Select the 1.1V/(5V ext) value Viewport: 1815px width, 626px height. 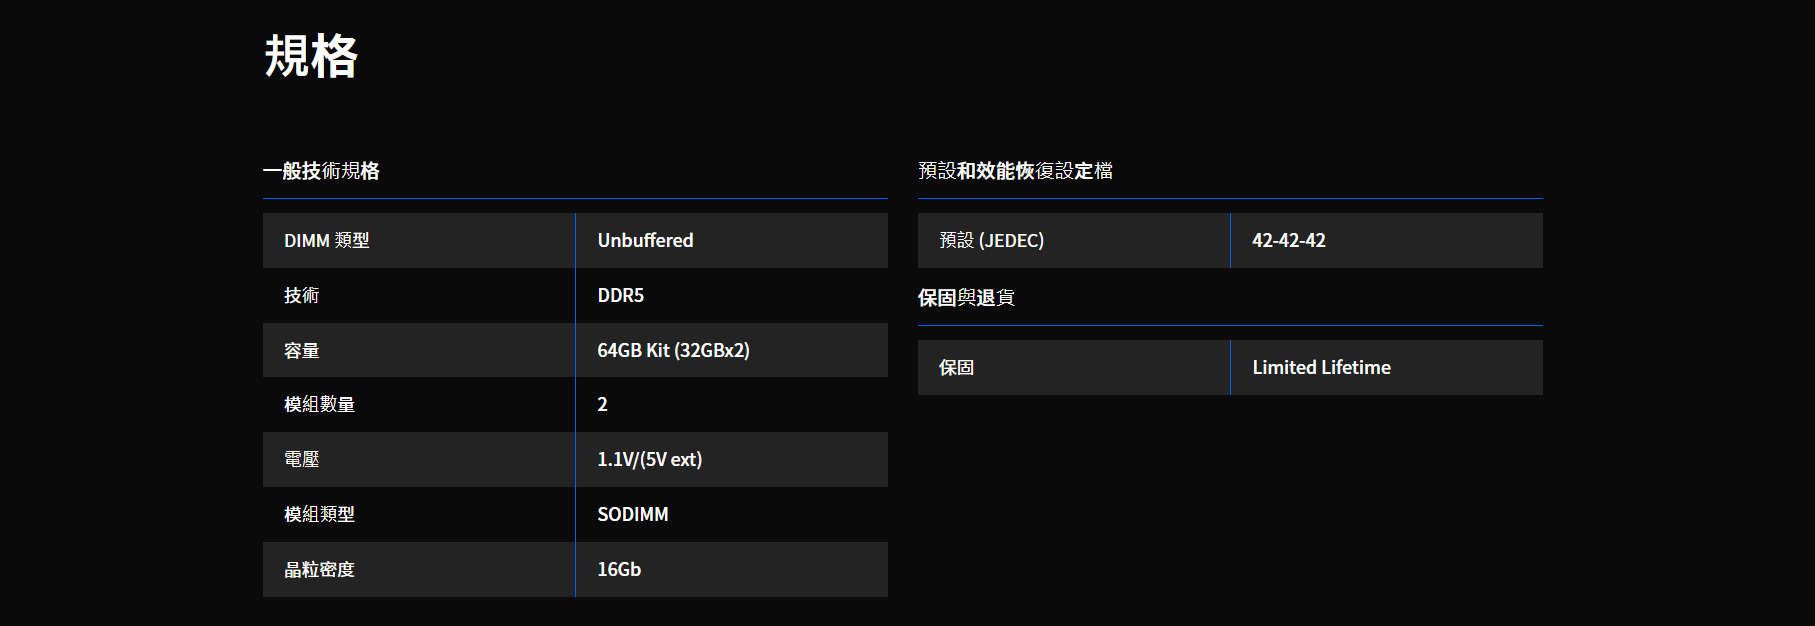(x=650, y=459)
